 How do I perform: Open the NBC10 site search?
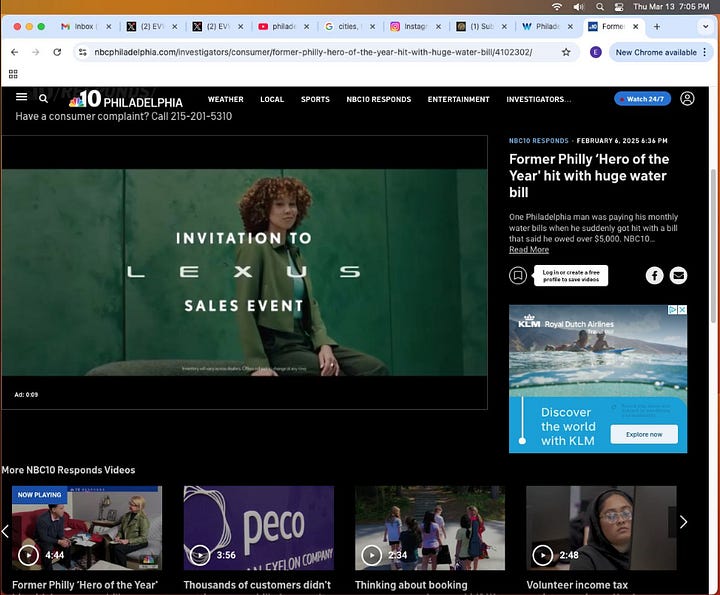(43, 98)
